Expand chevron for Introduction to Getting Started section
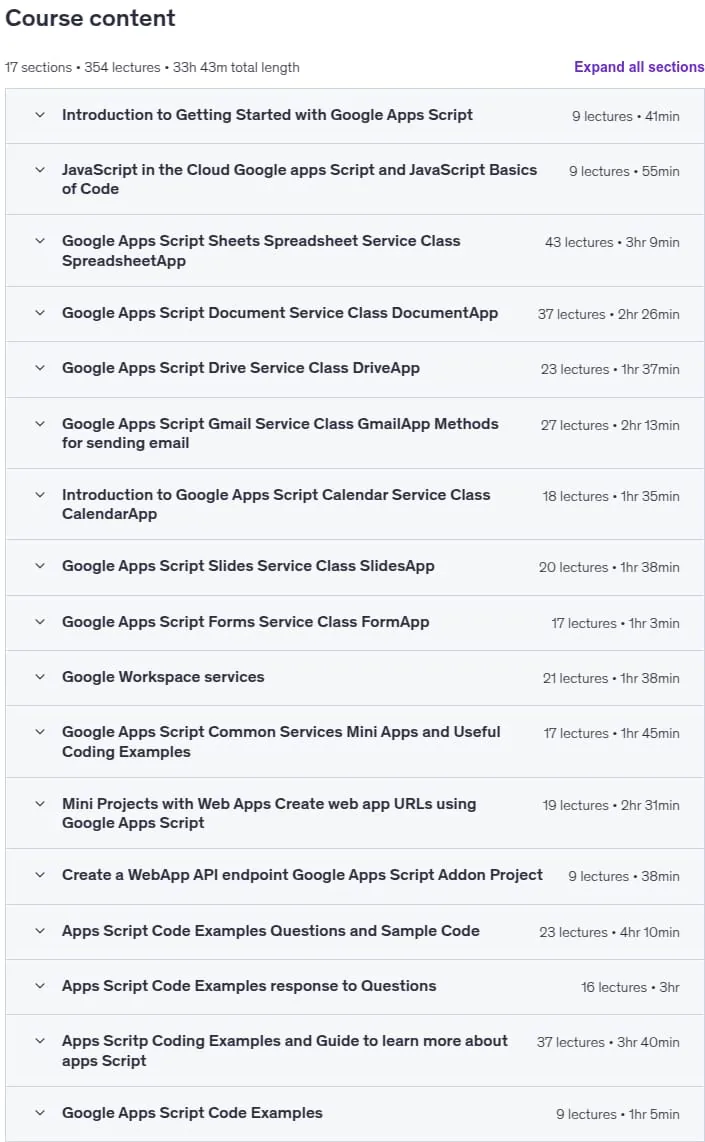Viewport: 705px width, 1142px height. tap(40, 115)
